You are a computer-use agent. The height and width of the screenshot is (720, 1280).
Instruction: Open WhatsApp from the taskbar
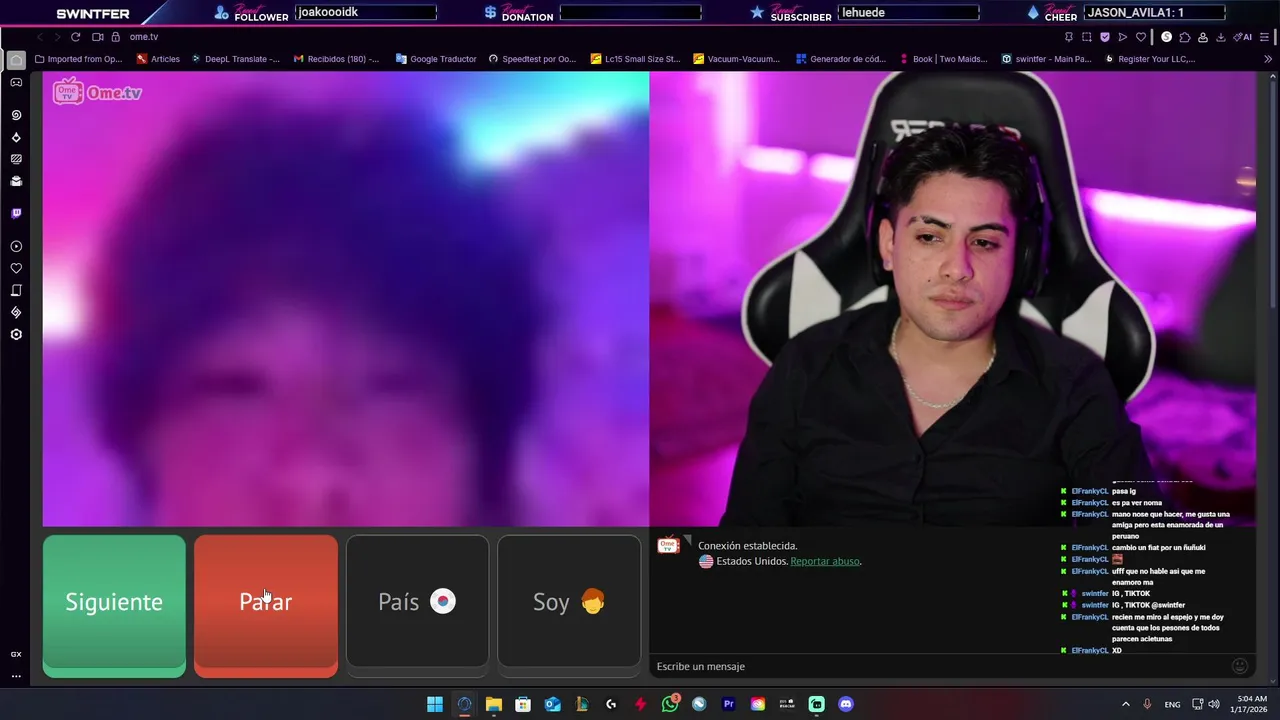(x=670, y=704)
